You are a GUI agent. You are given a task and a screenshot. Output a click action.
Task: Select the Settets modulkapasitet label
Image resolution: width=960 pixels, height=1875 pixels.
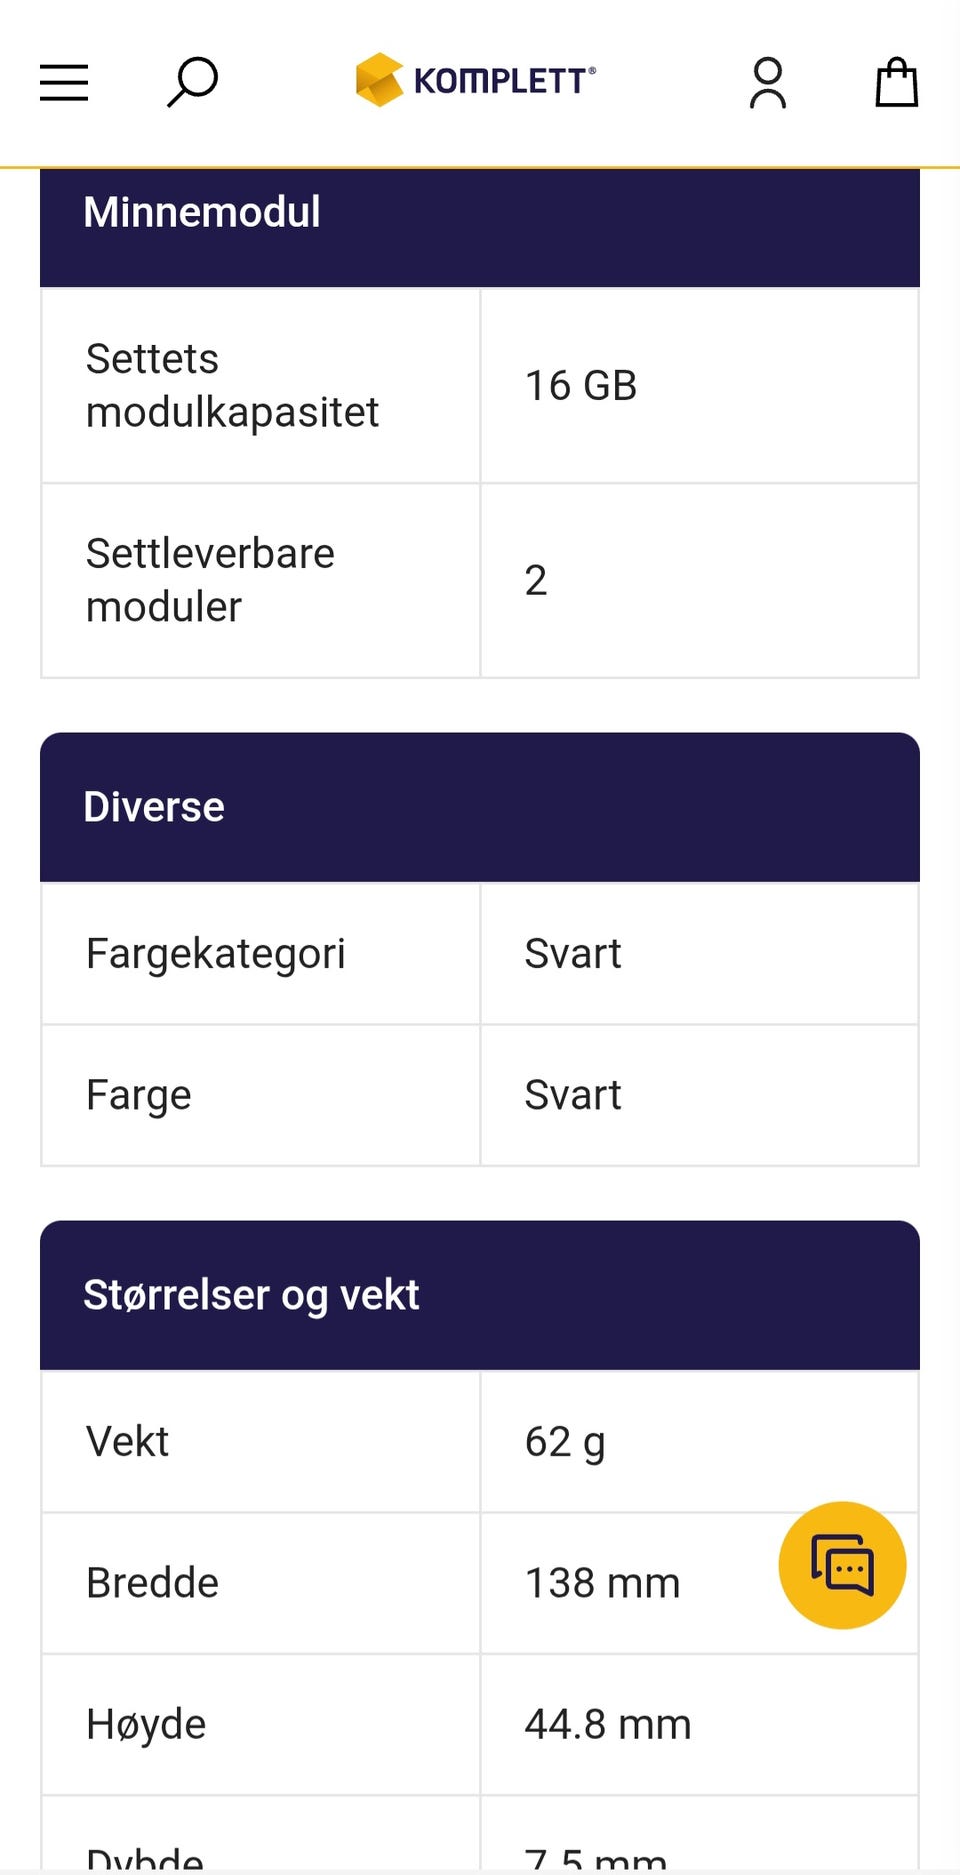[232, 385]
